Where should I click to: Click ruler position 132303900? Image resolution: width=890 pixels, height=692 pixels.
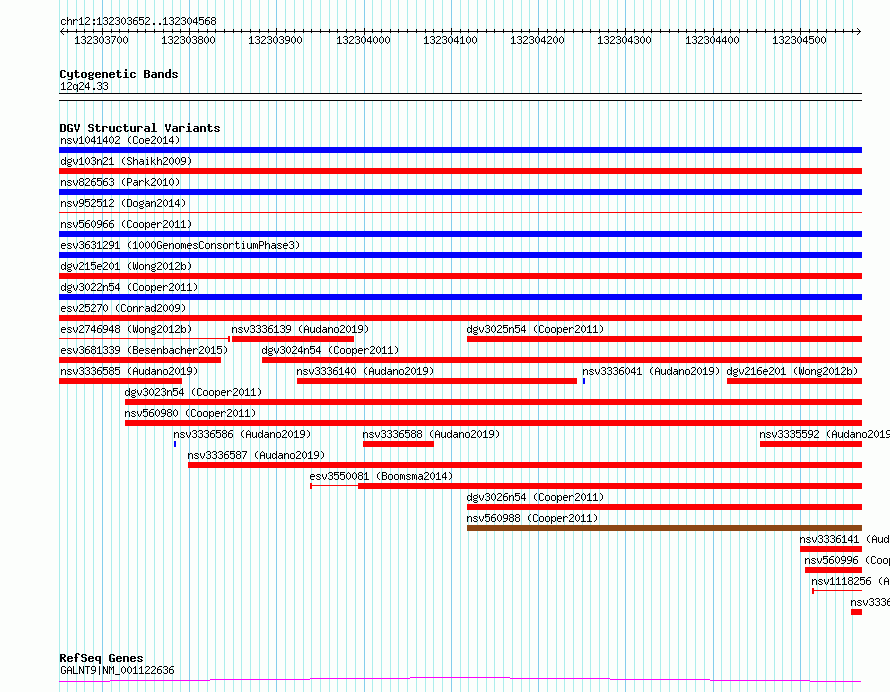pos(275,40)
